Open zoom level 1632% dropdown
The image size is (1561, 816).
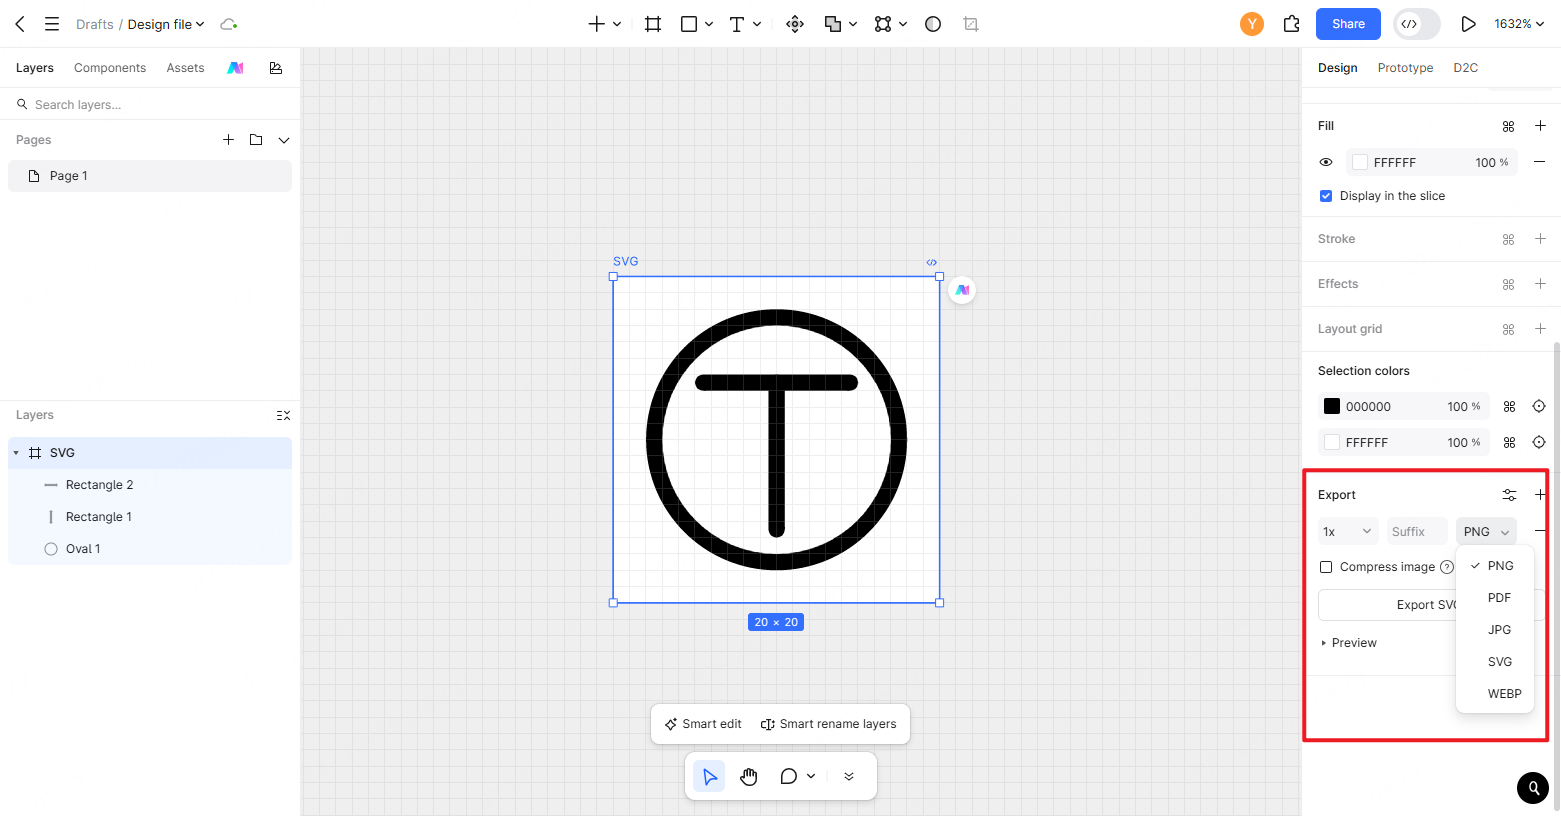pyautogui.click(x=1519, y=24)
